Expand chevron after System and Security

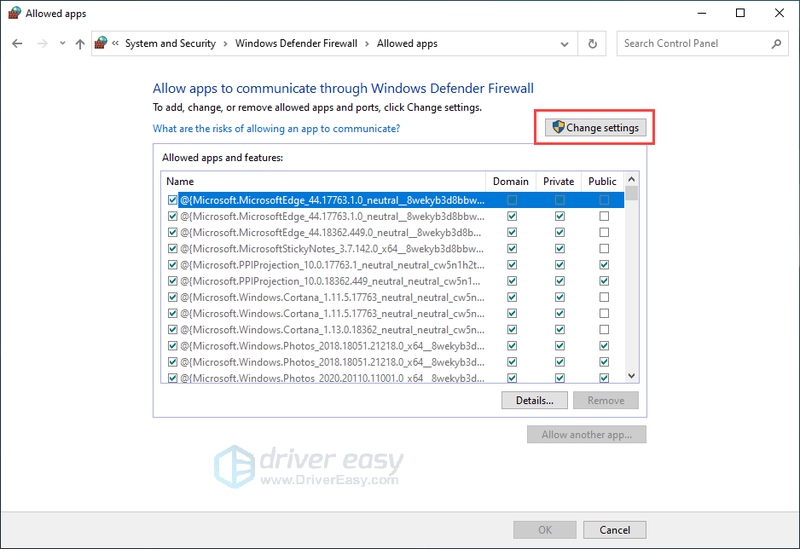coord(225,44)
